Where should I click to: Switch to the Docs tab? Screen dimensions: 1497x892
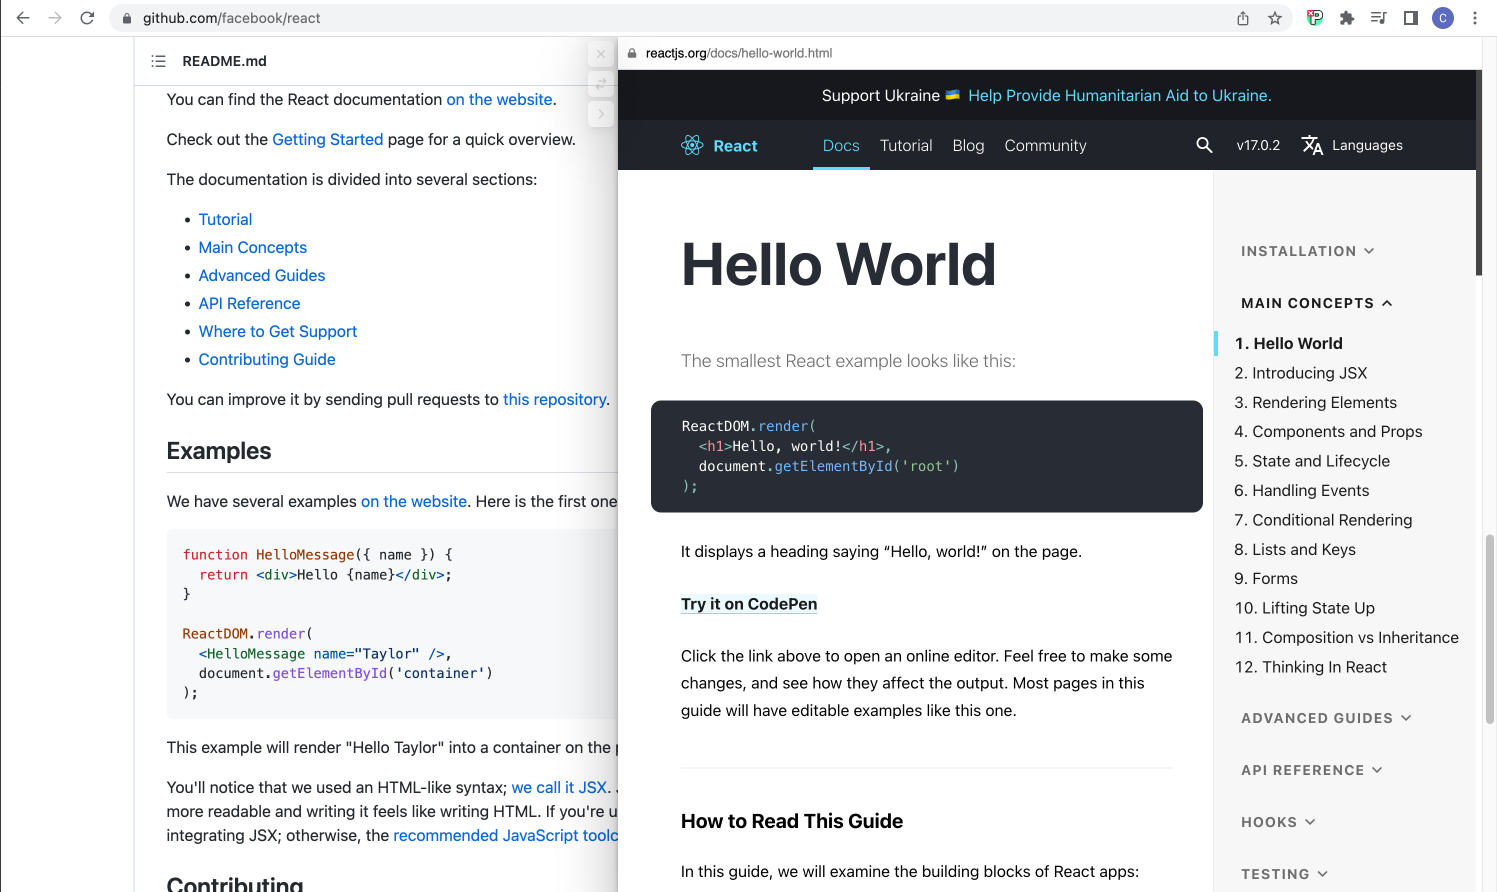[841, 145]
